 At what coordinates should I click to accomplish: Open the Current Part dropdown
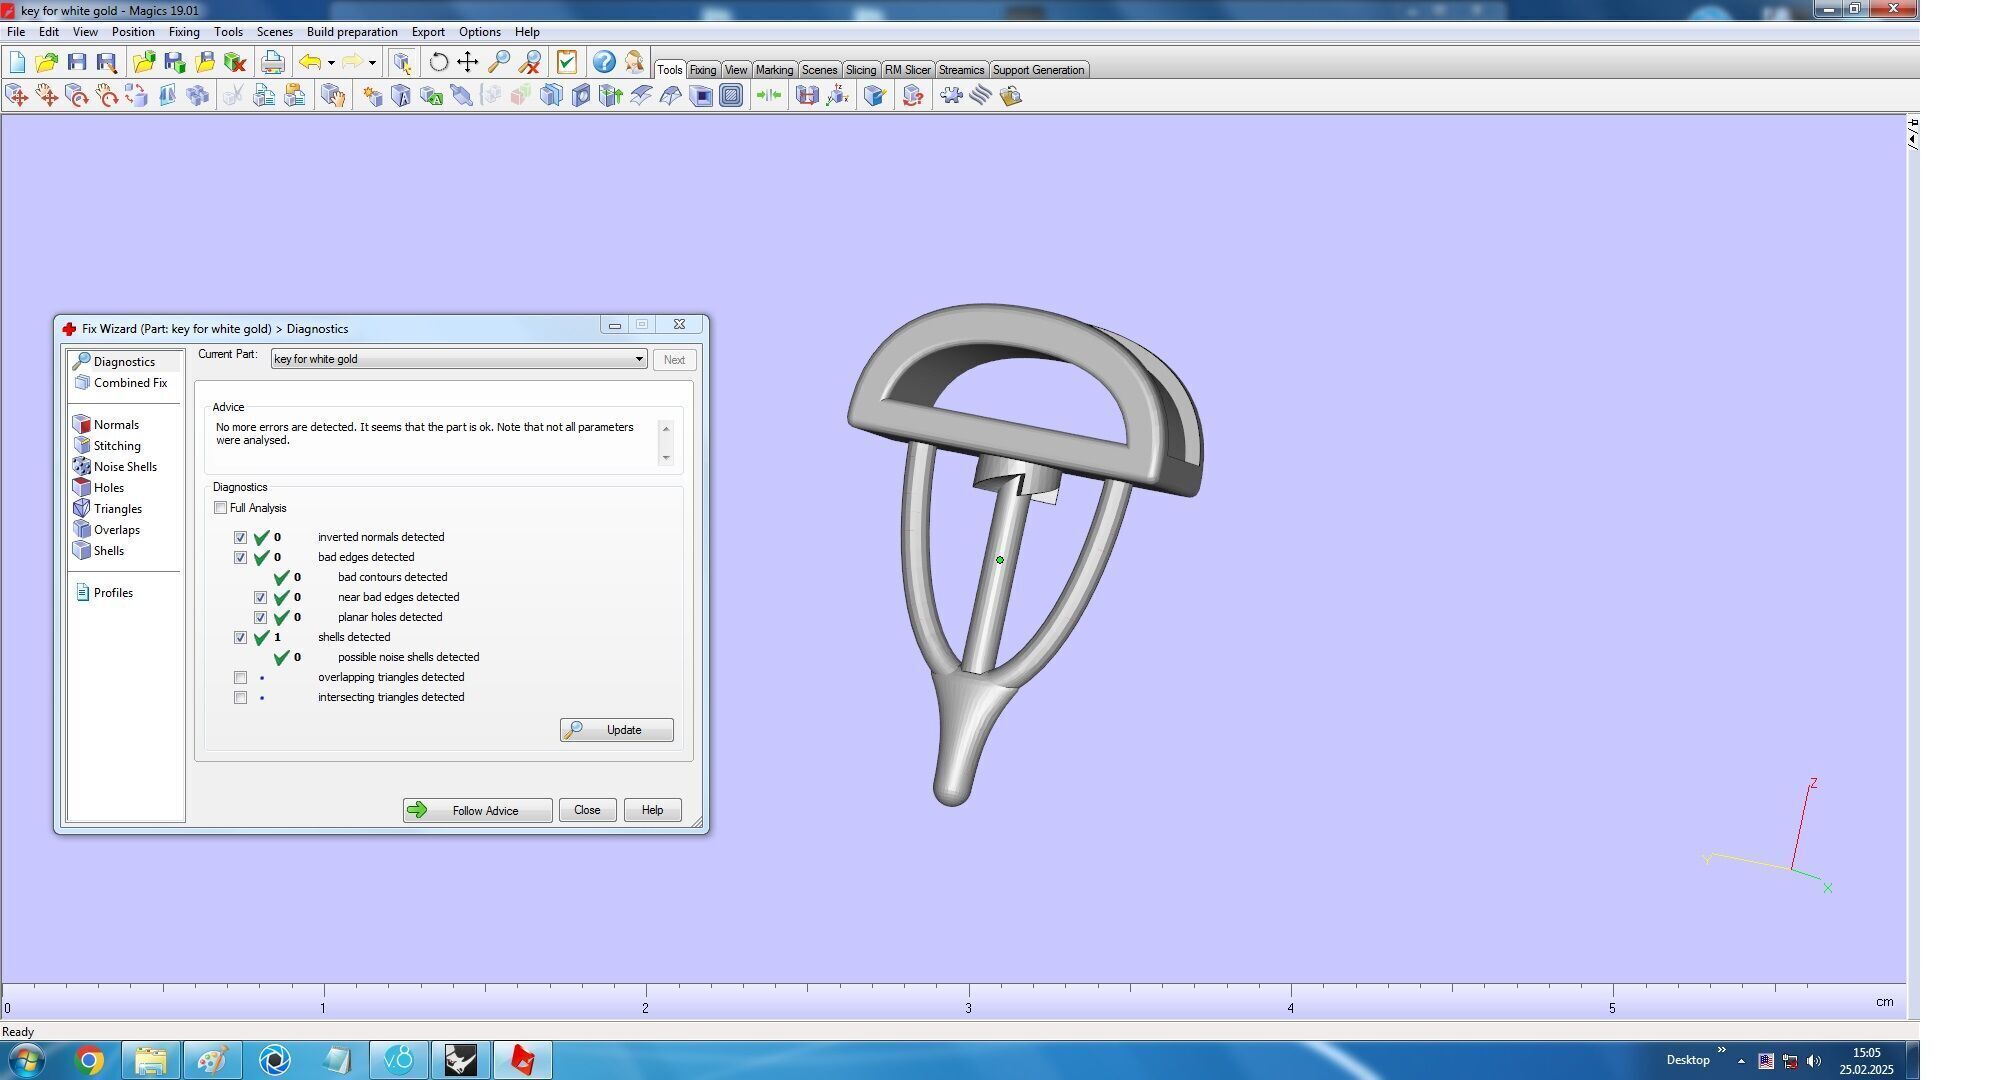coord(638,359)
